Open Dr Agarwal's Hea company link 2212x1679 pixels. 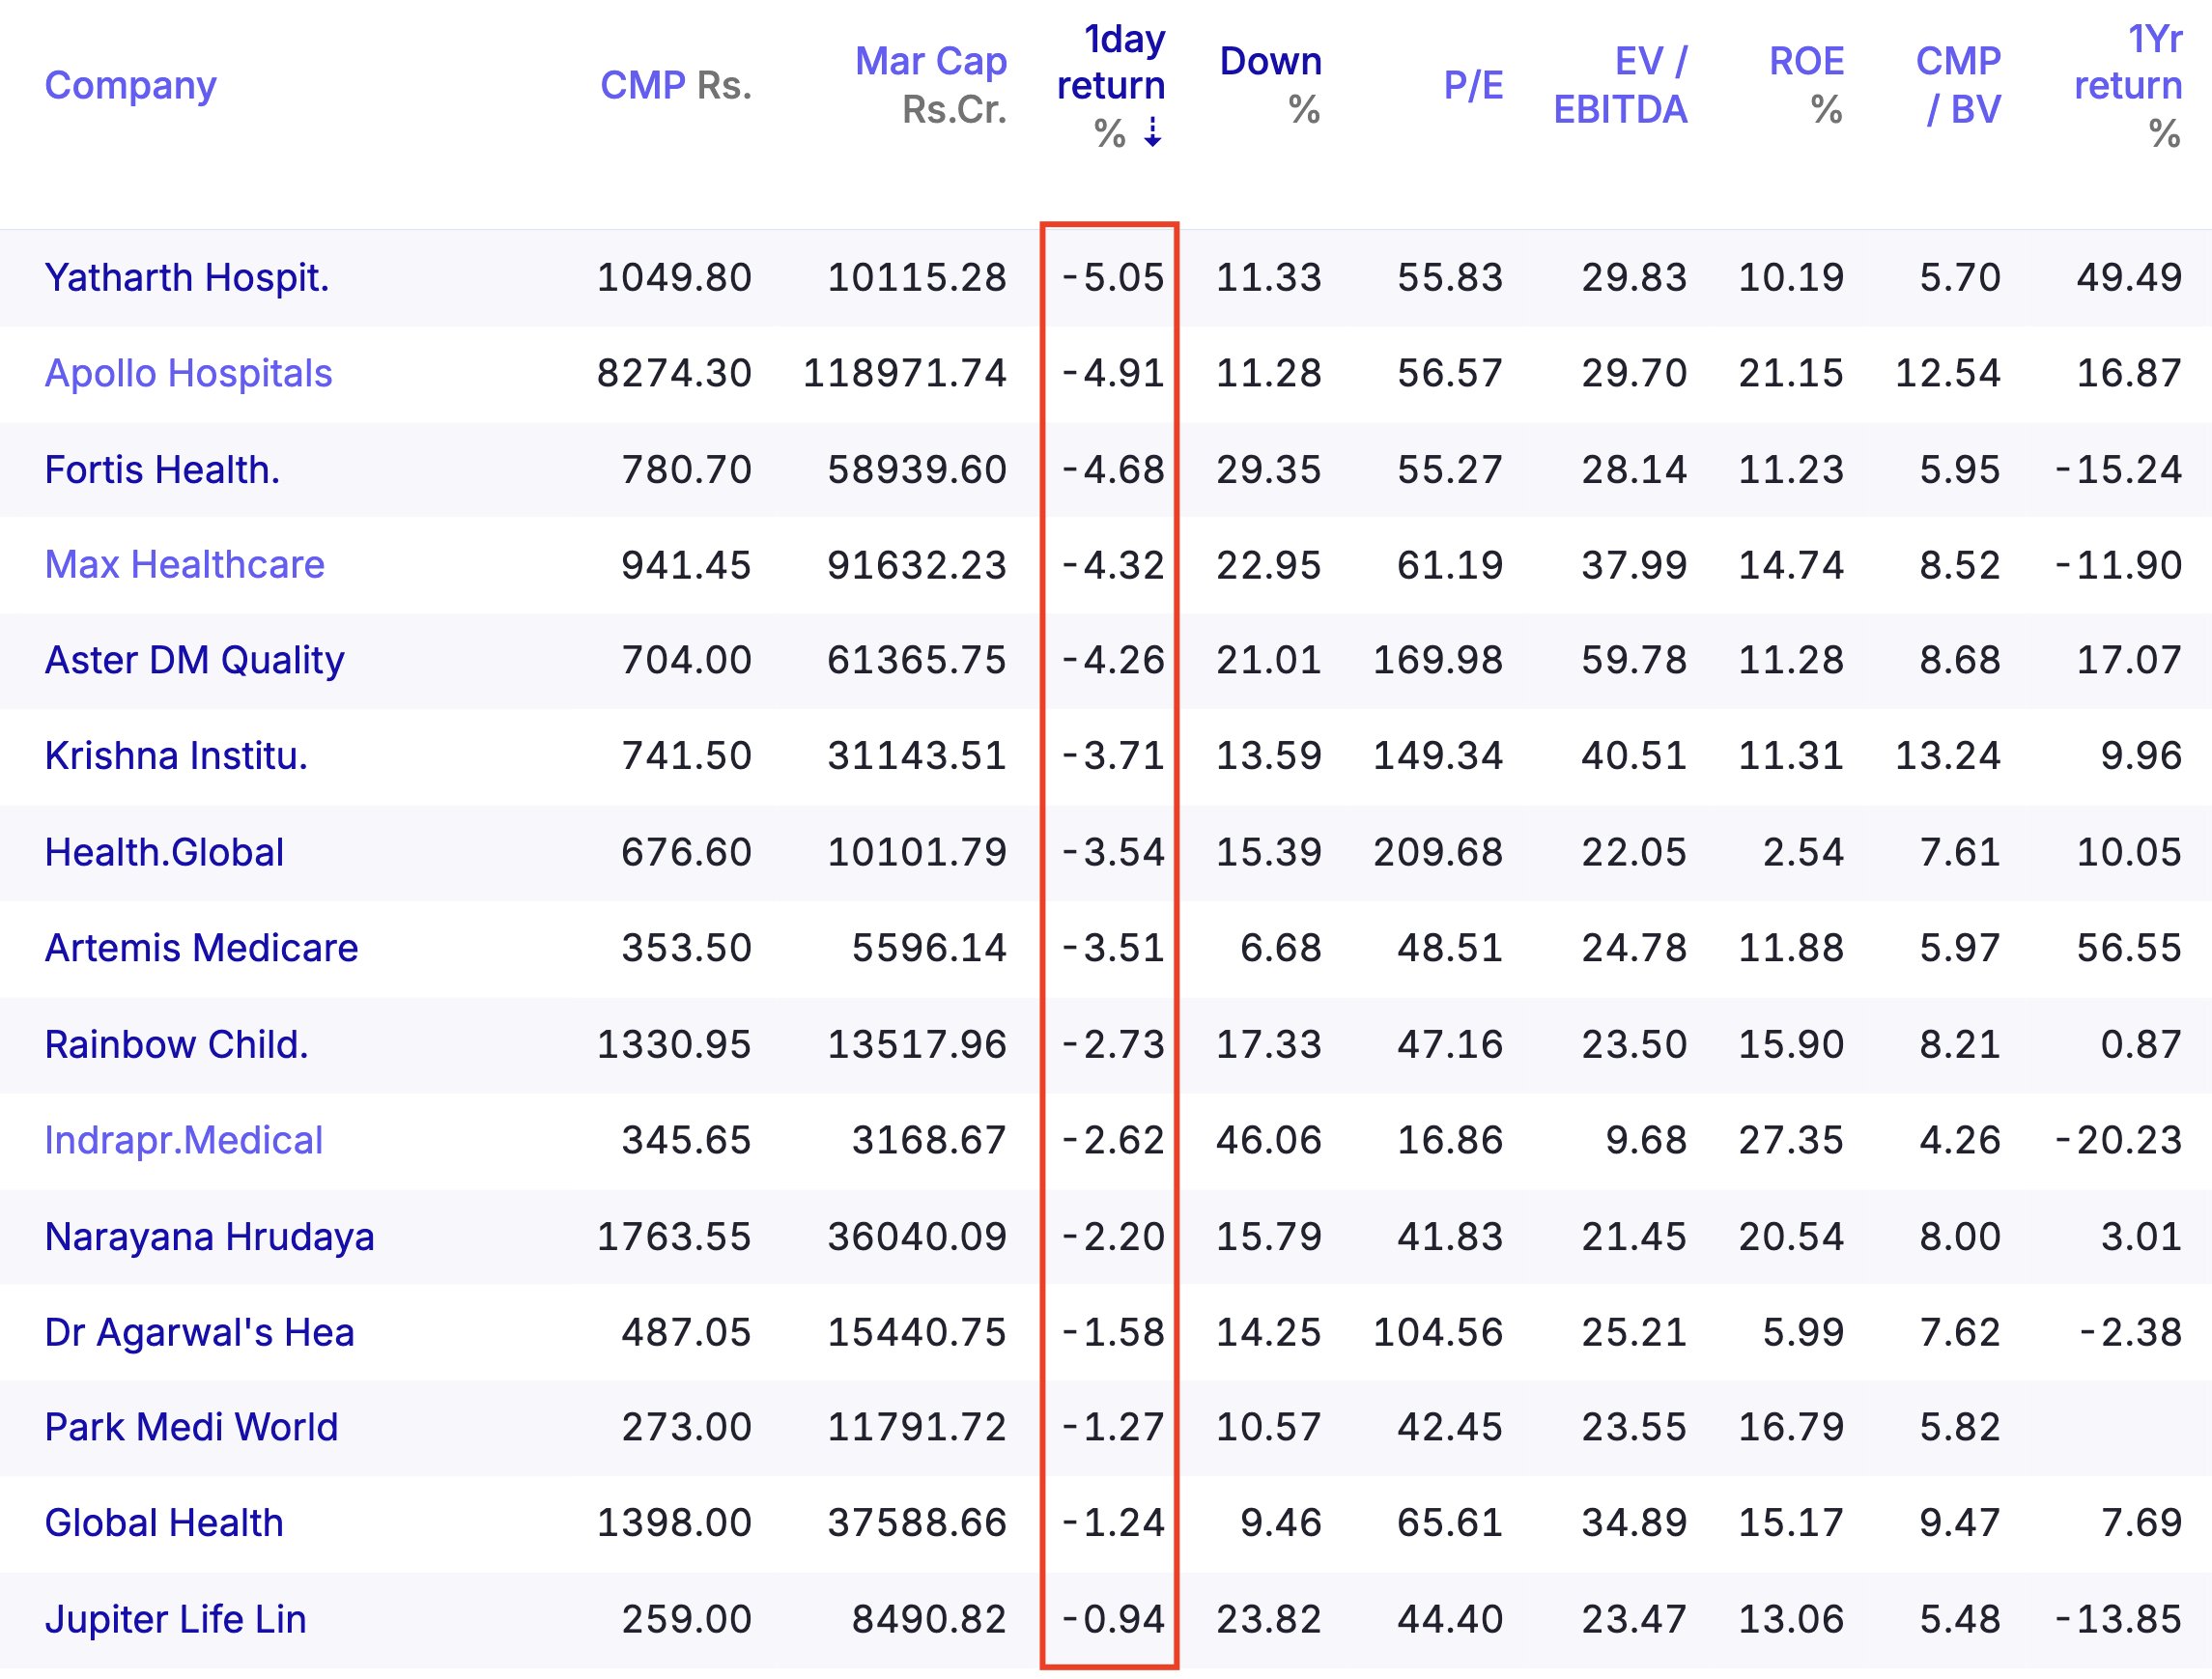[200, 1333]
